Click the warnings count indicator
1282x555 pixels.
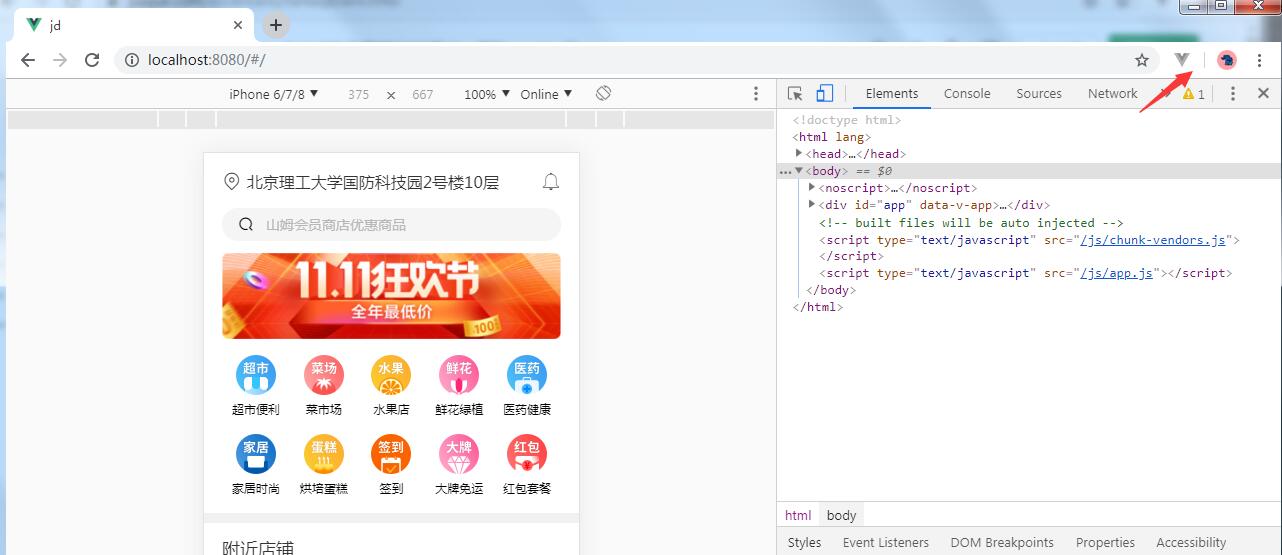click(x=1194, y=94)
